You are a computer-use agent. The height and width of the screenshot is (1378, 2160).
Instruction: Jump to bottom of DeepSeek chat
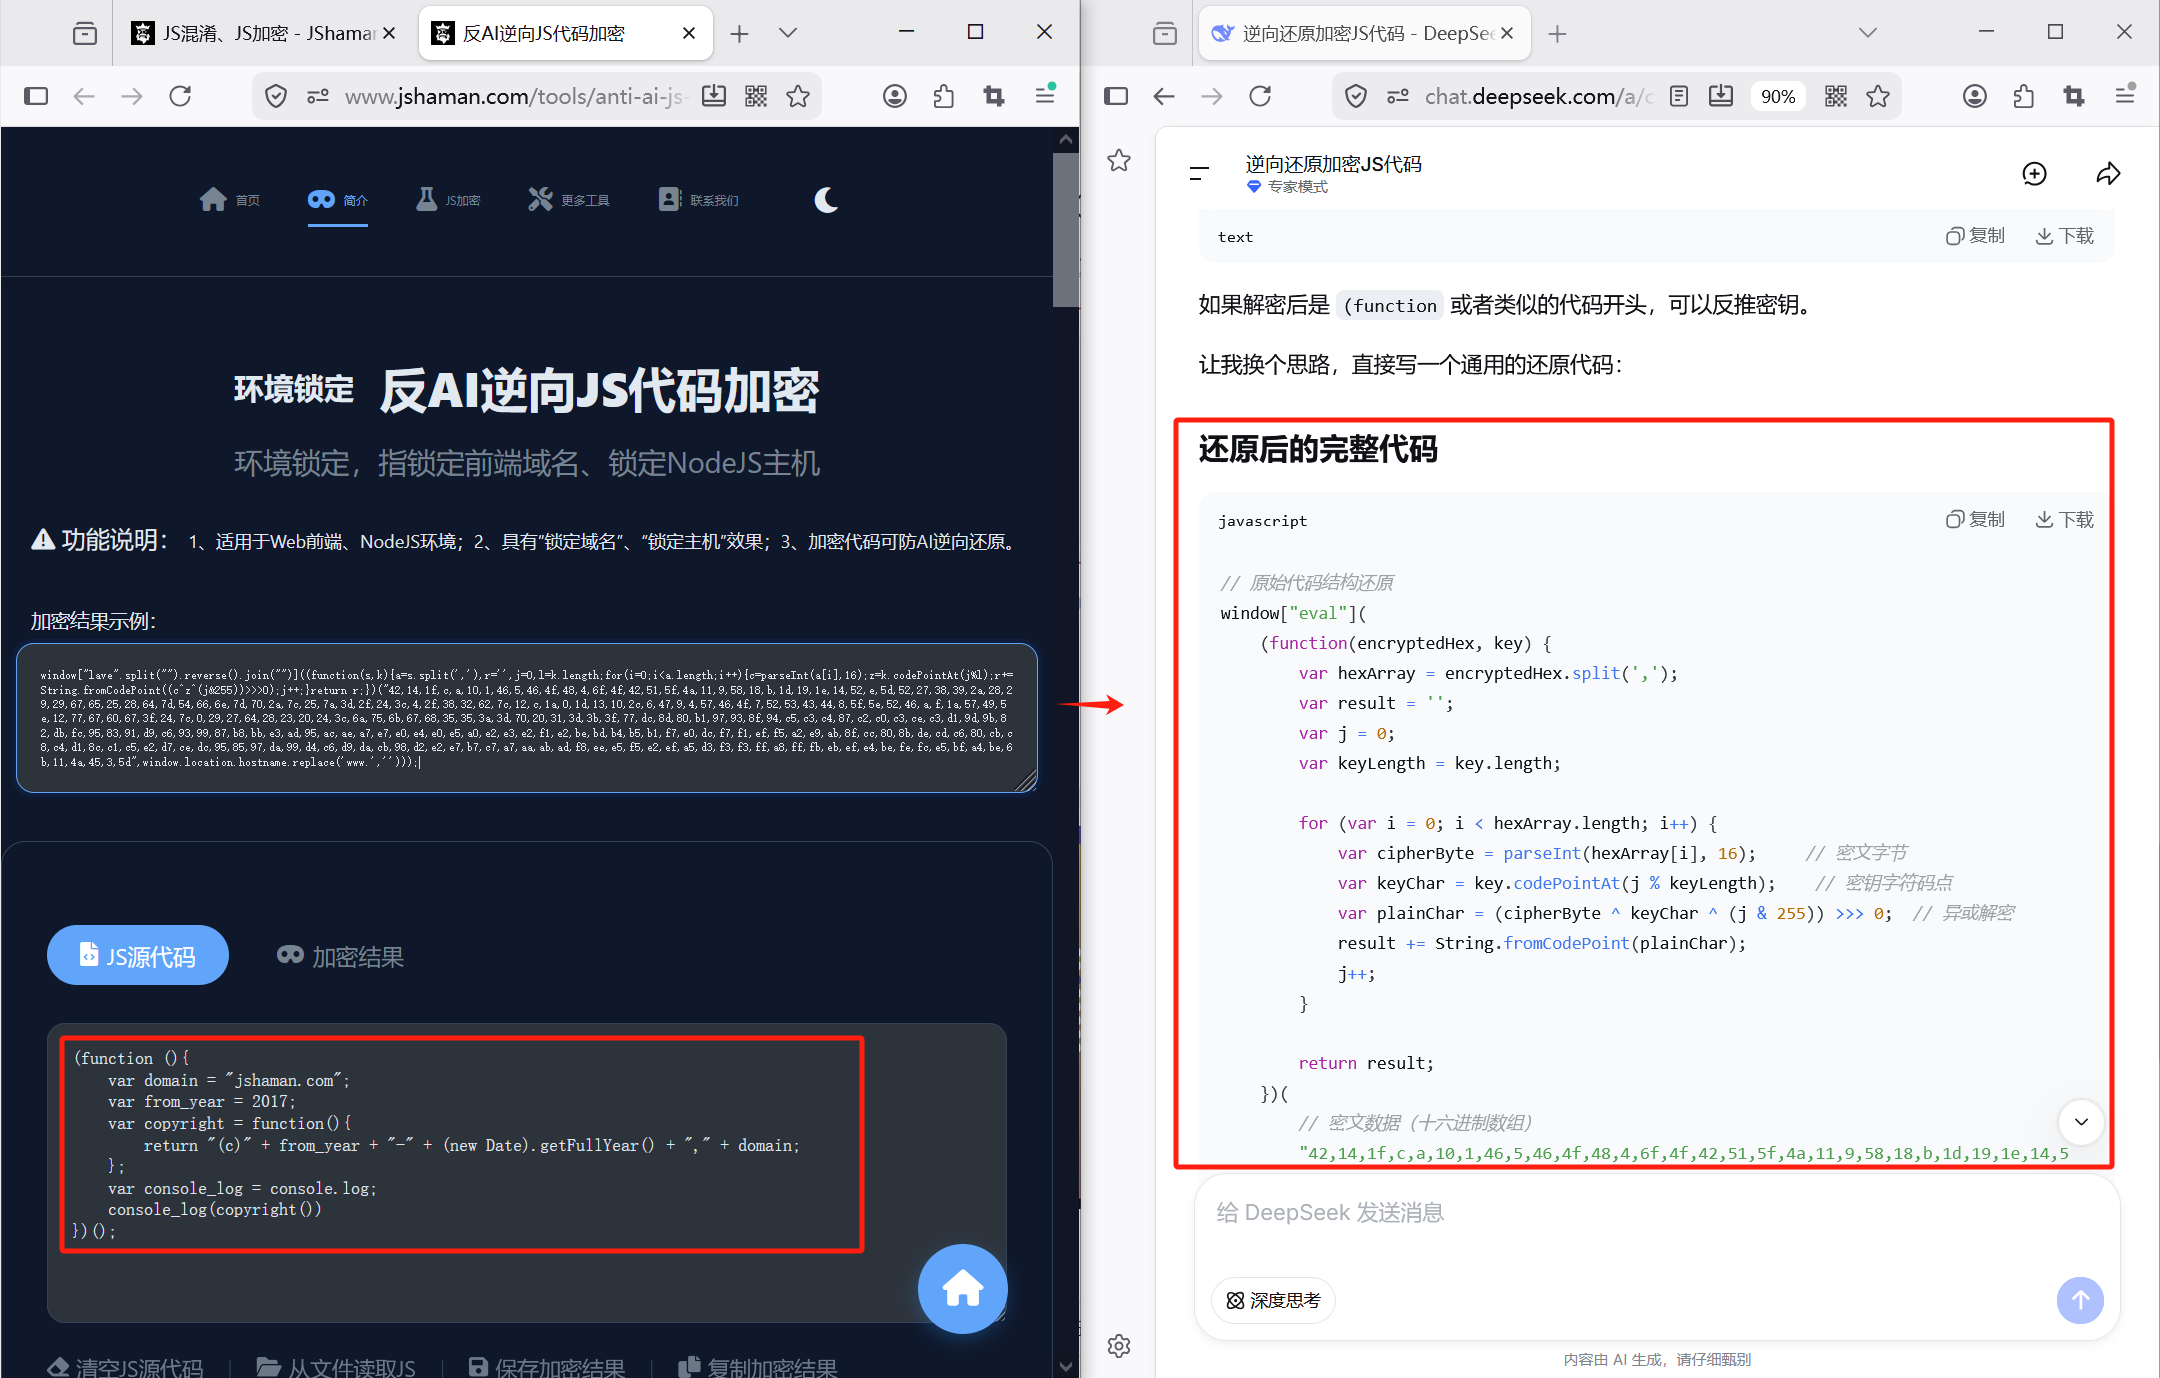coord(2081,1121)
